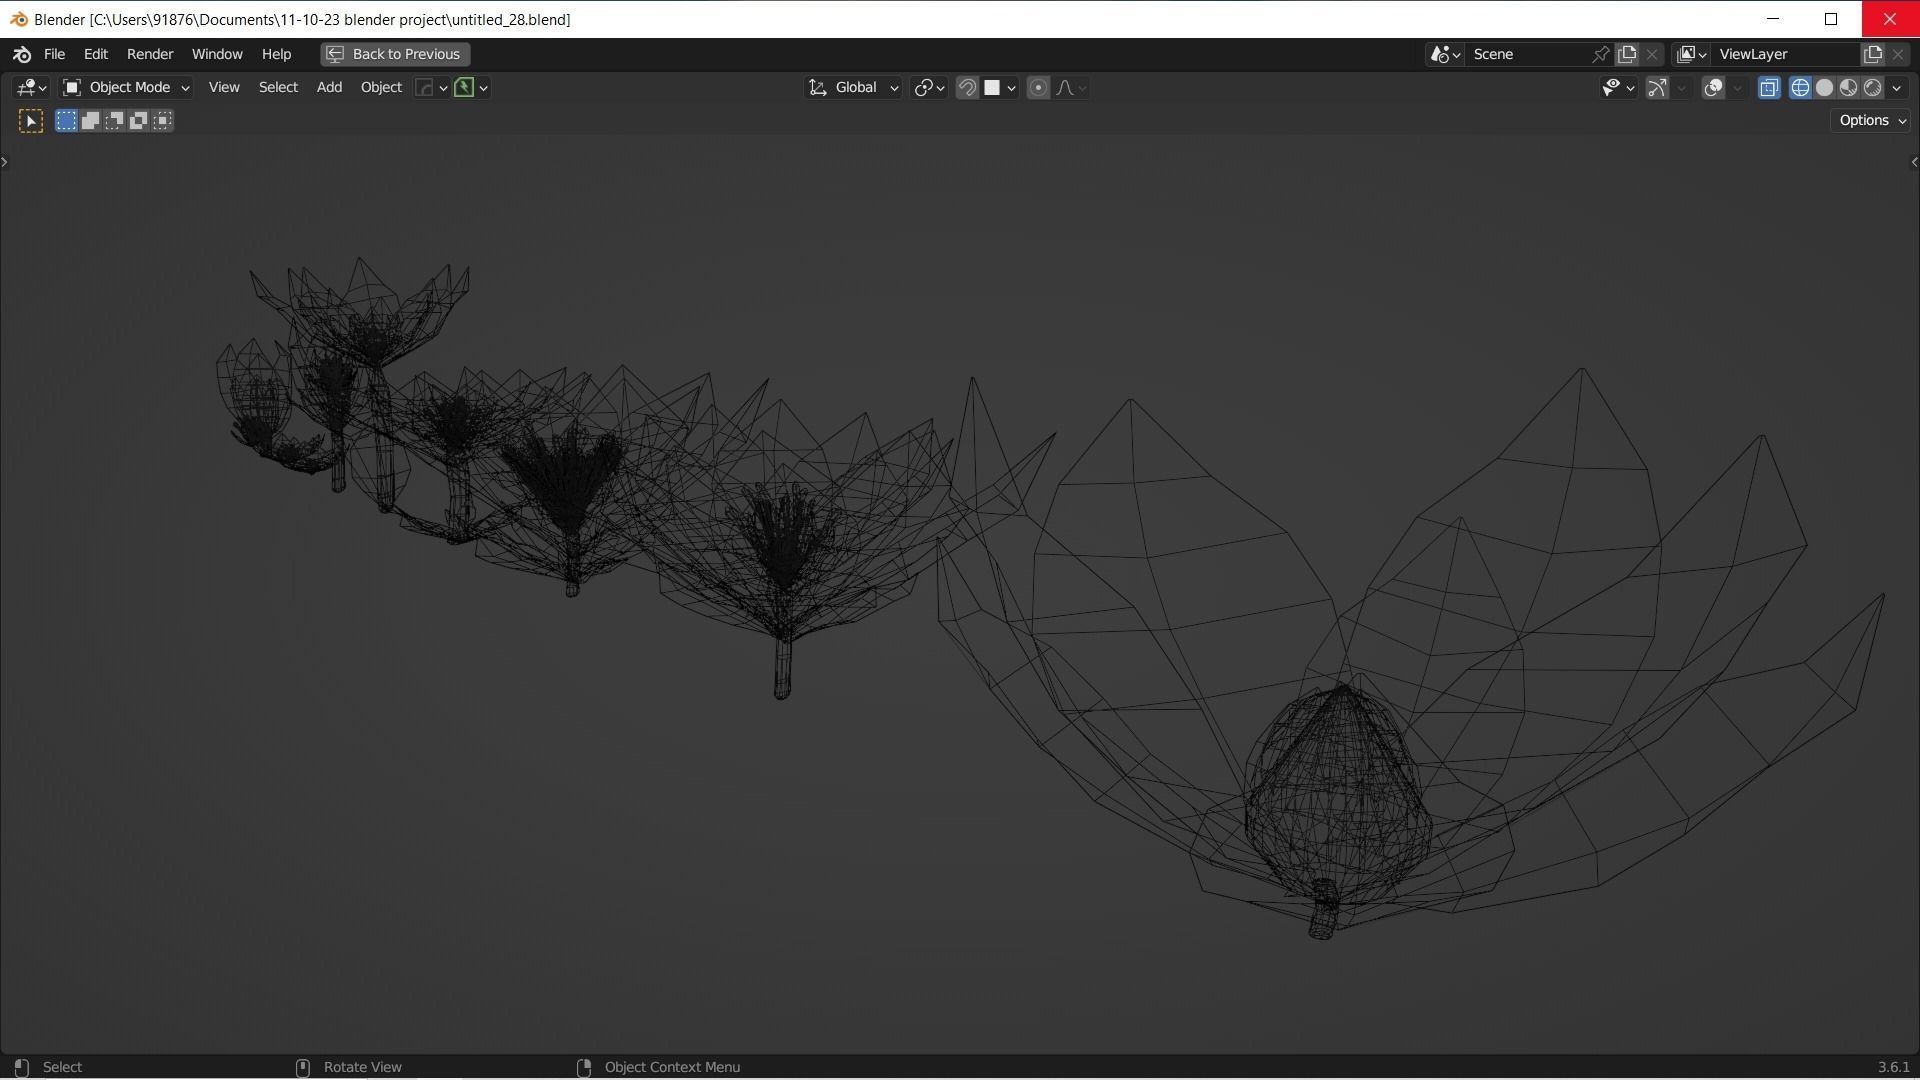Enable material preview shading
The width and height of the screenshot is (1920, 1080).
click(1848, 88)
